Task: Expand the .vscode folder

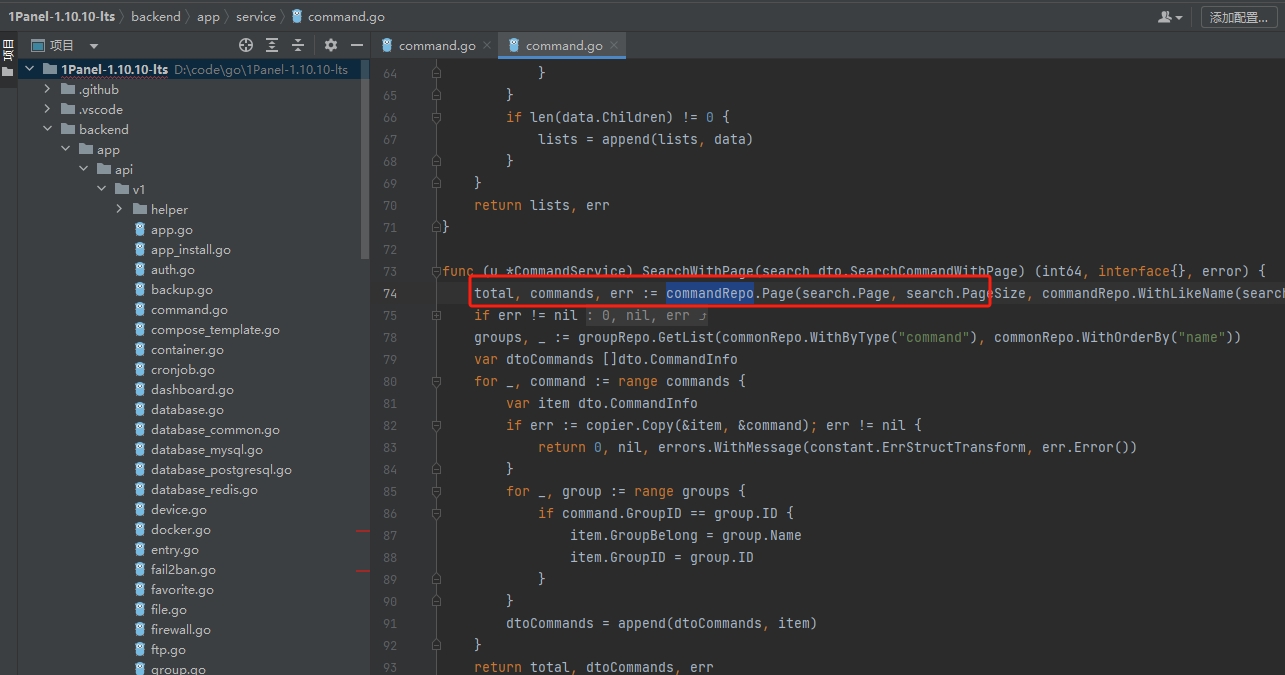Action: click(47, 109)
